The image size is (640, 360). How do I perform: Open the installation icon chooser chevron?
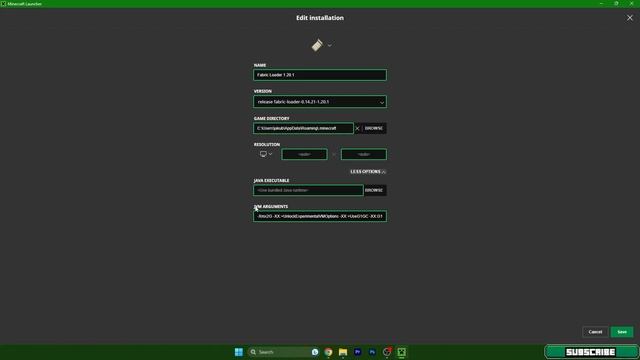[329, 45]
